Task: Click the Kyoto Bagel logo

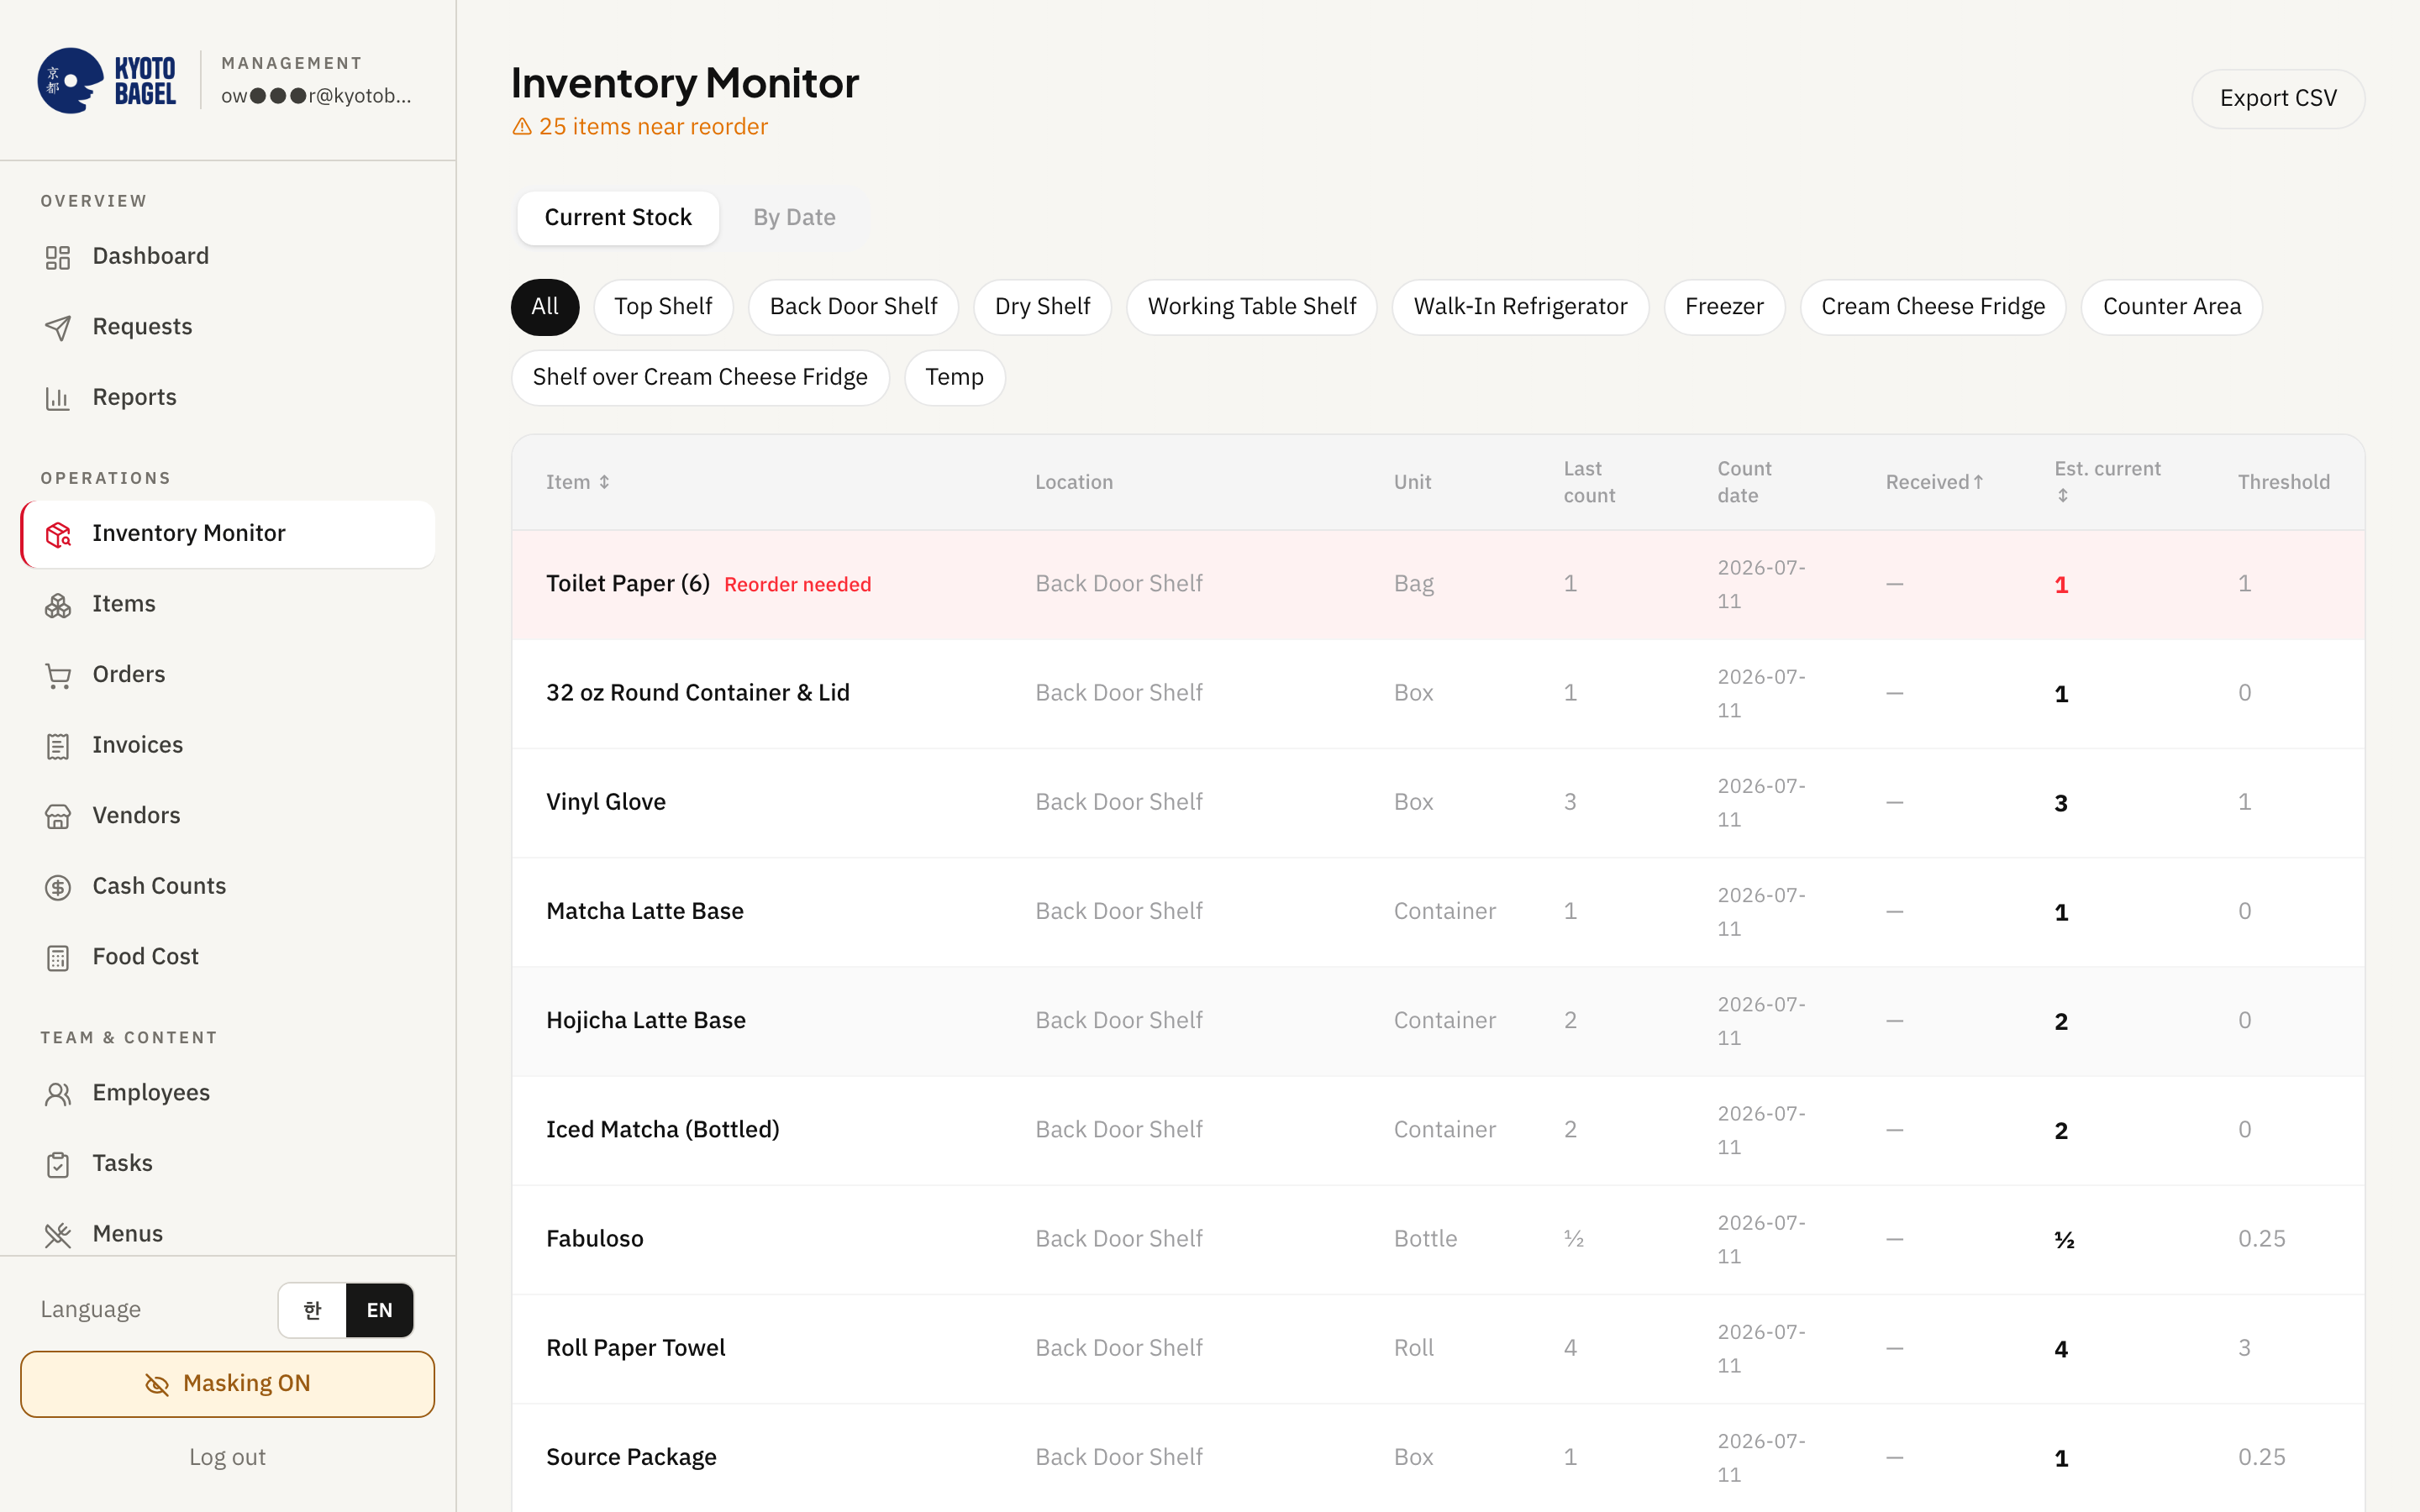Action: (x=107, y=81)
